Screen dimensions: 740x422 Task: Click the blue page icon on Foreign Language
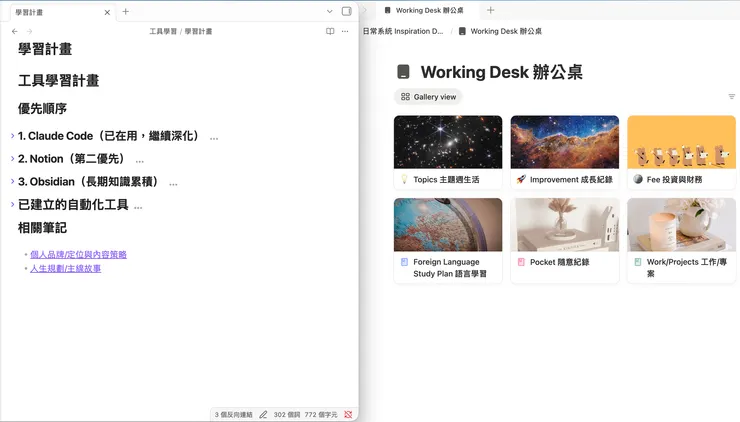click(x=404, y=262)
